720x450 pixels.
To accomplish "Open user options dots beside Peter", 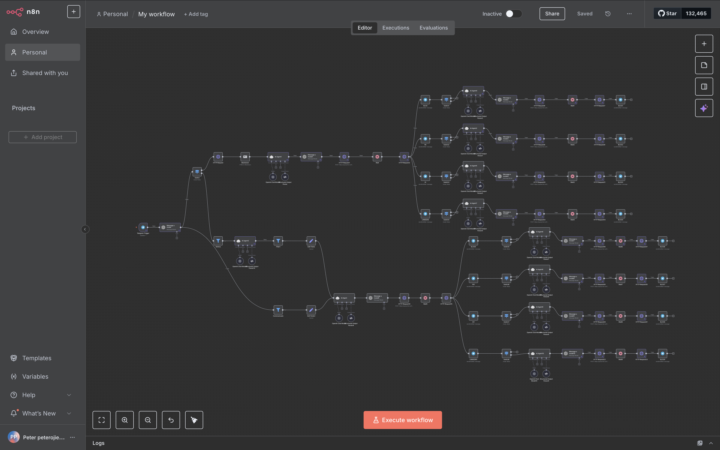I will (x=73, y=437).
